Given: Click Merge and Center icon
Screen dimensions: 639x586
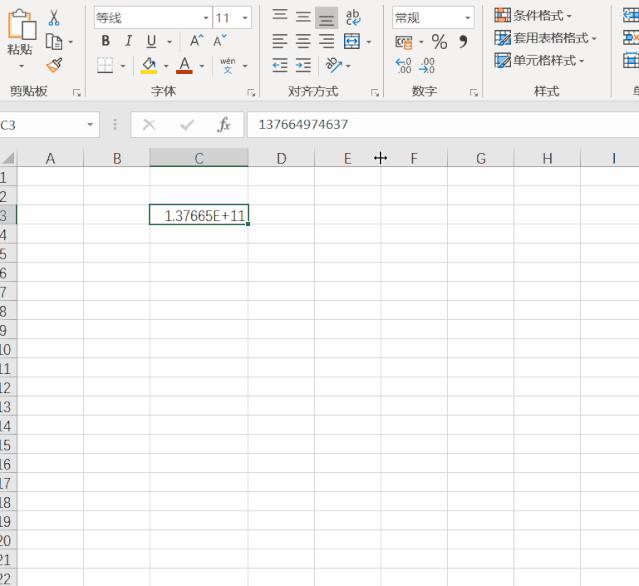Looking at the screenshot, I should [352, 41].
